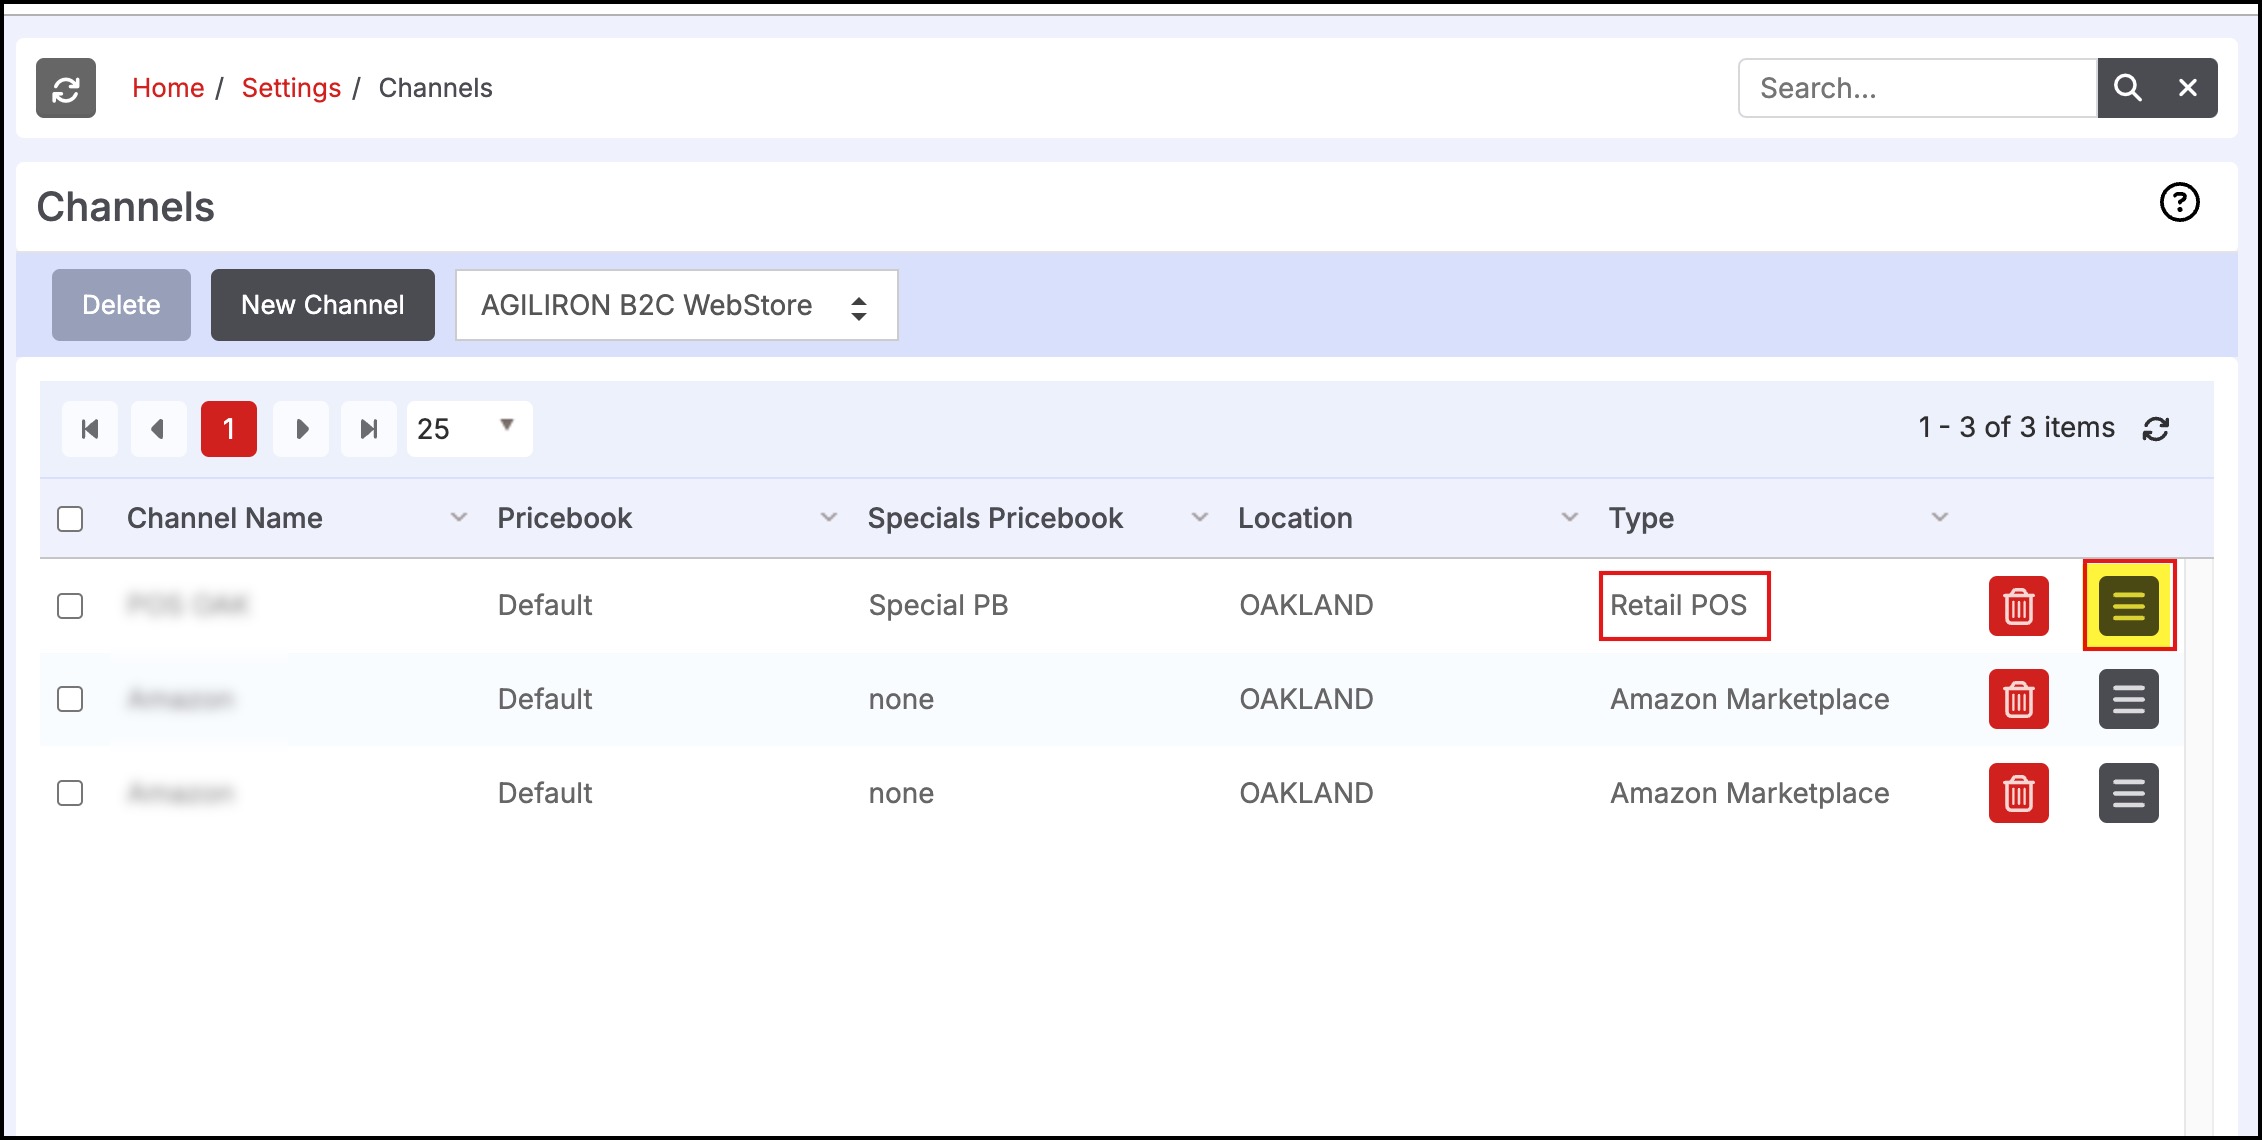Sort by the Type column header

(1641, 518)
